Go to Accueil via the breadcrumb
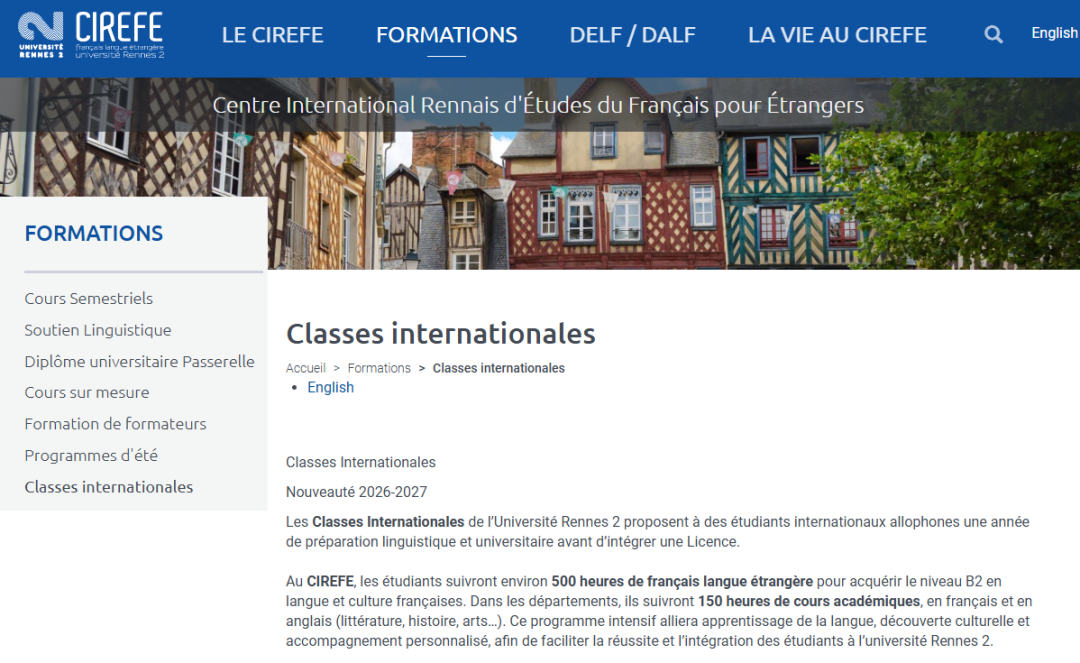This screenshot has width=1080, height=663. pos(305,367)
